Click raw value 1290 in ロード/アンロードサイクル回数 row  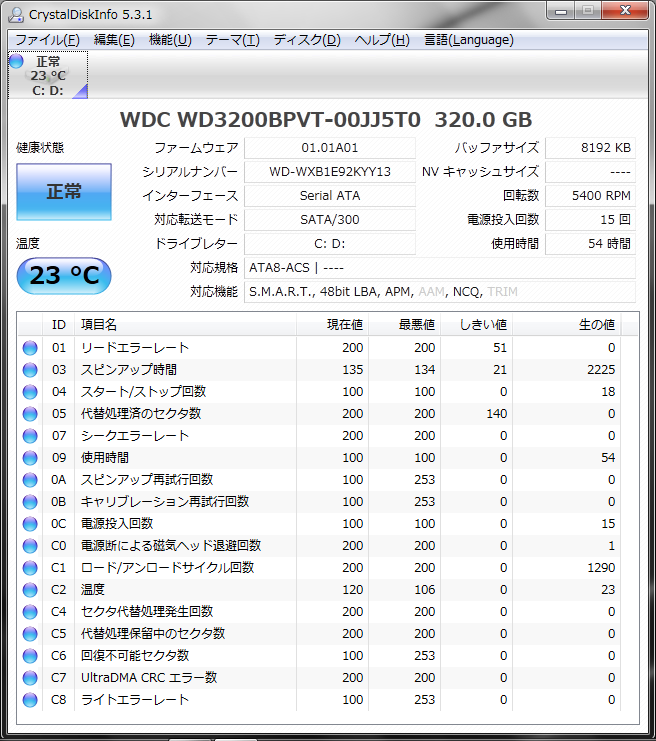pyautogui.click(x=601, y=568)
